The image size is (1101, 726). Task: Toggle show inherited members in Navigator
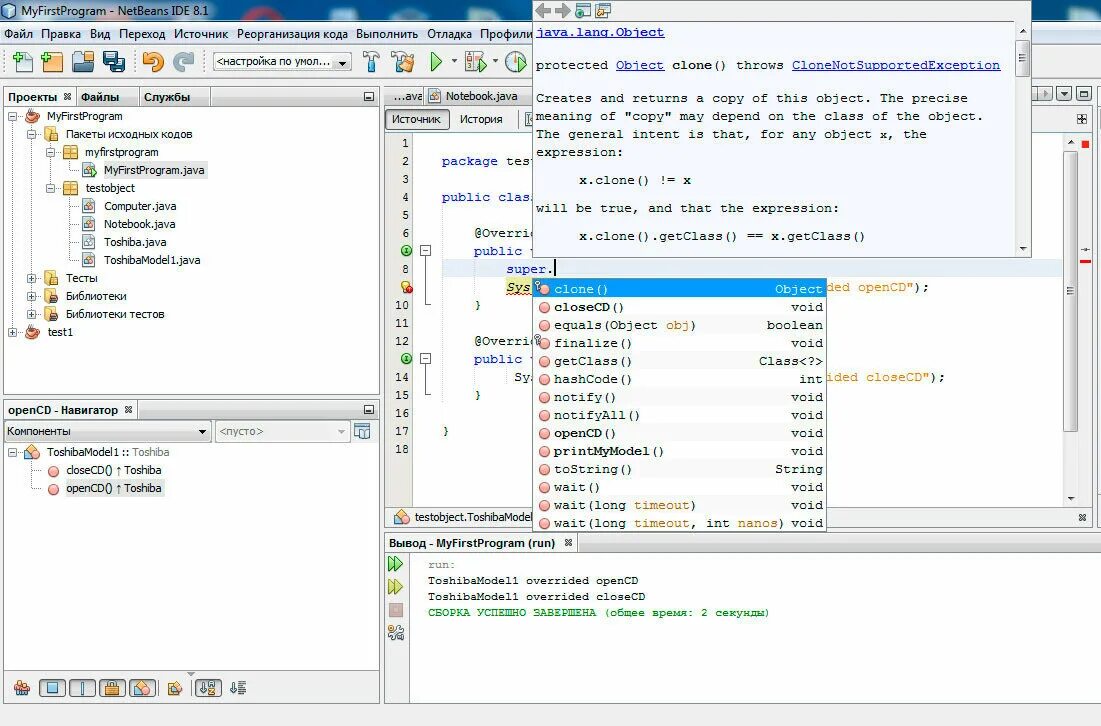click(22, 688)
